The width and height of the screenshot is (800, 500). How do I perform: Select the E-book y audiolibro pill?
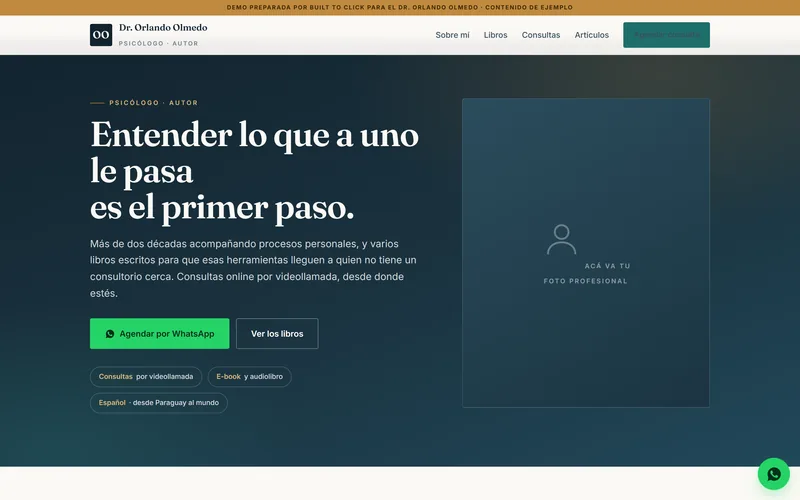pyautogui.click(x=249, y=377)
